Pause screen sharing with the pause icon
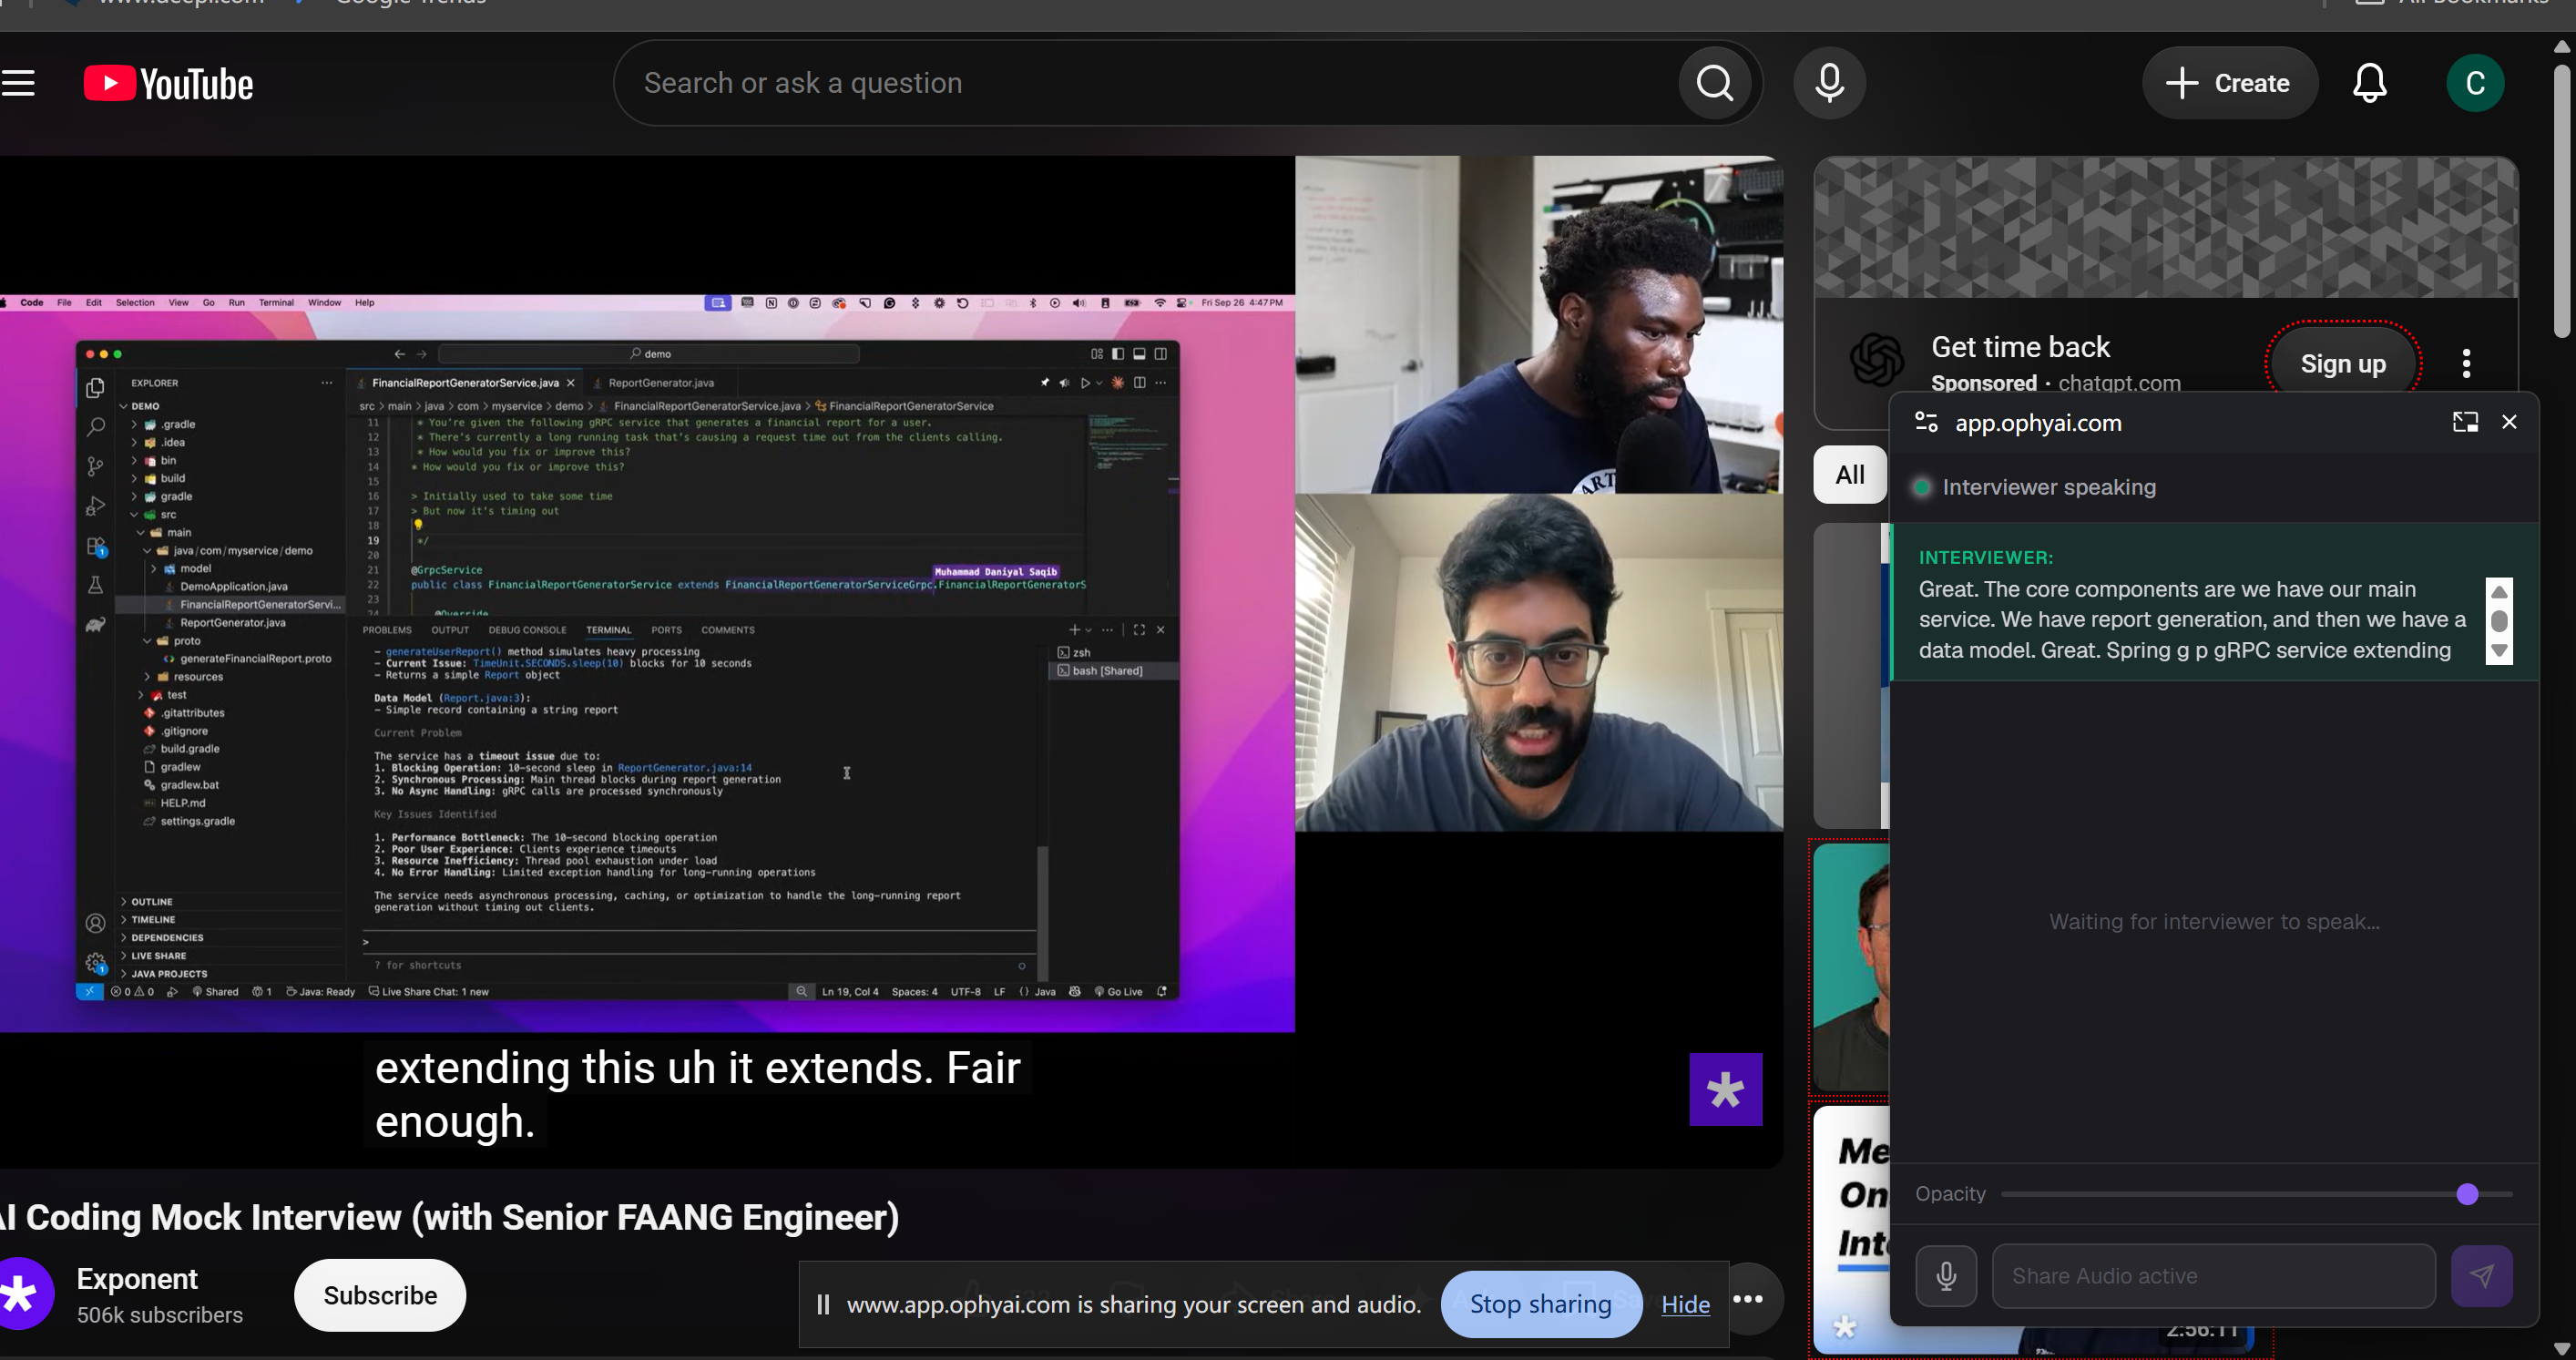Screen dimensions: 2576x1360 coord(822,1304)
